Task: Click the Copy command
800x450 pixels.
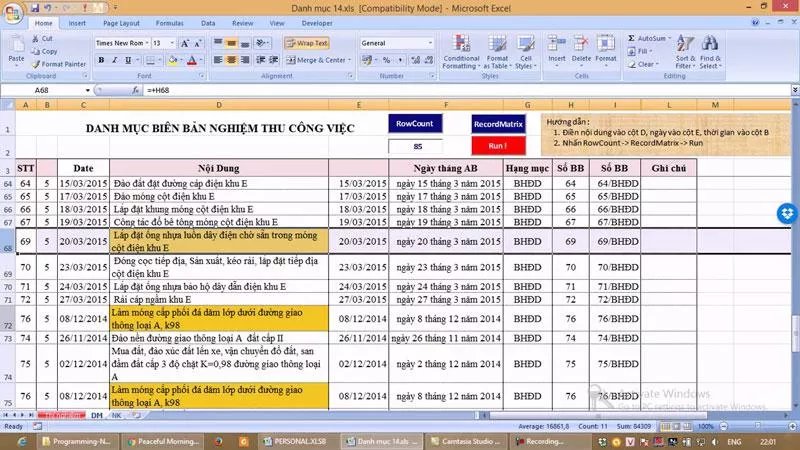Action: click(x=44, y=51)
